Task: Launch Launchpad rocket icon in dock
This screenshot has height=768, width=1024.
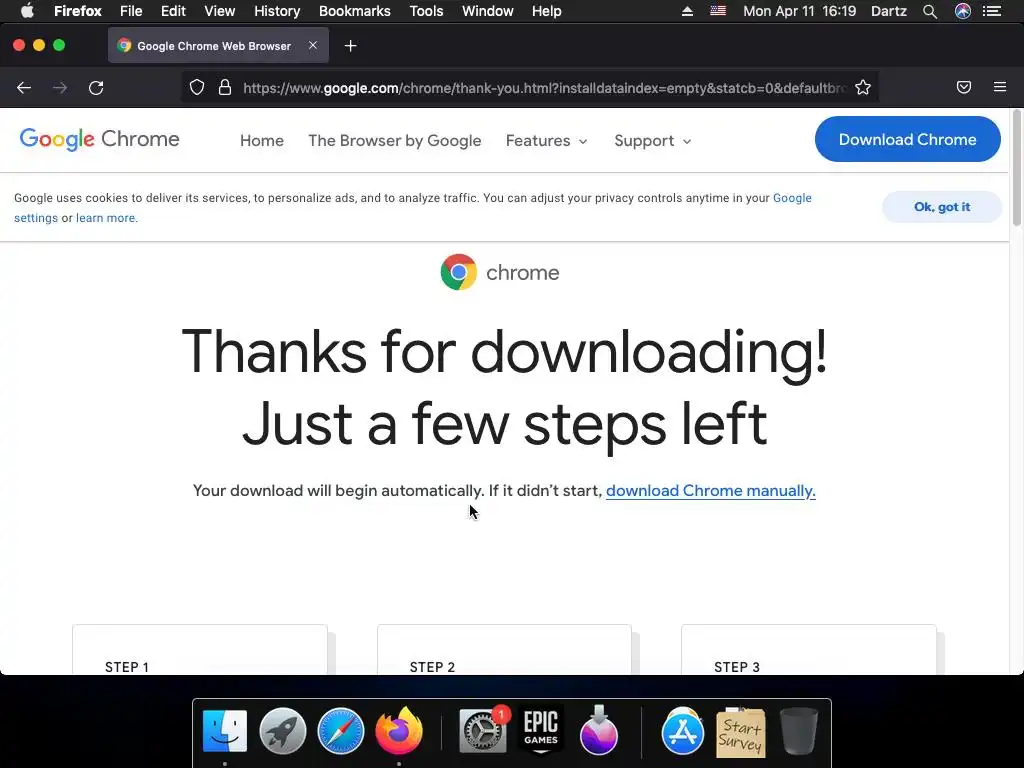Action: tap(283, 731)
